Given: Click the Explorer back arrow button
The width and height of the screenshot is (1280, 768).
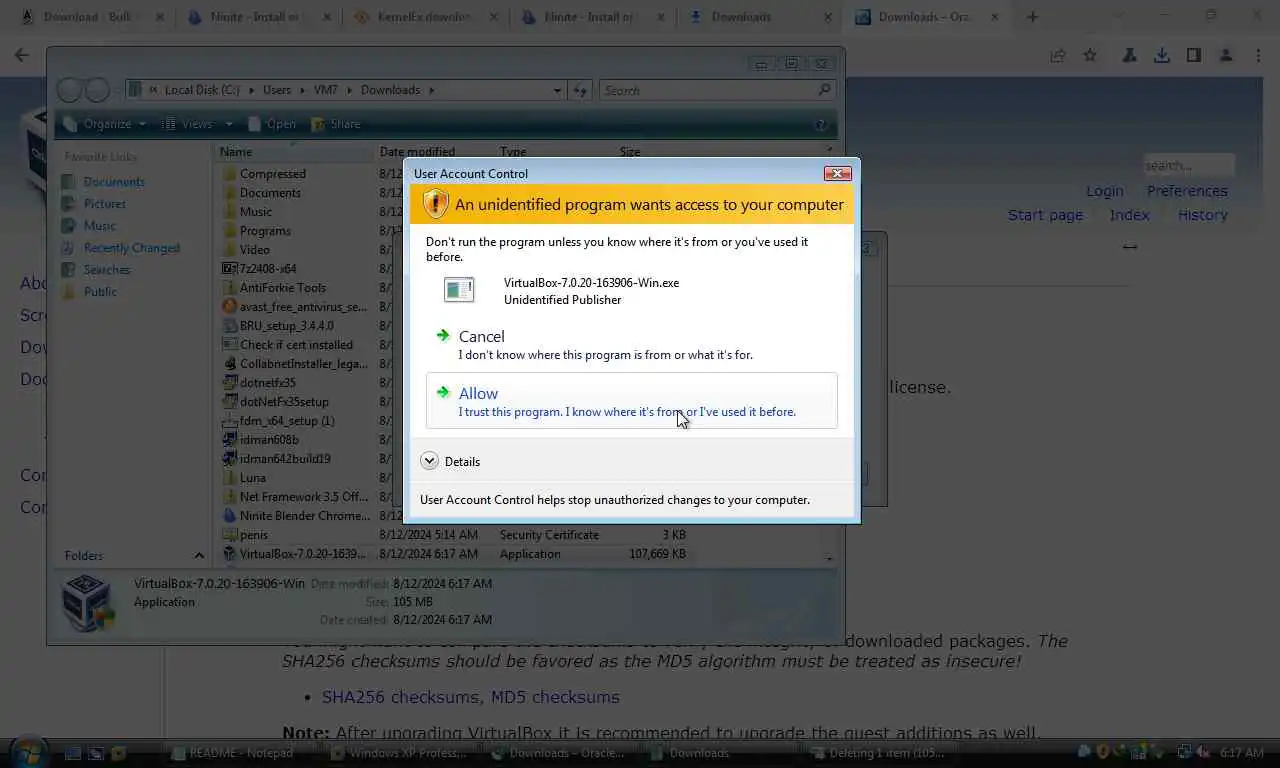Looking at the screenshot, I should (x=69, y=90).
